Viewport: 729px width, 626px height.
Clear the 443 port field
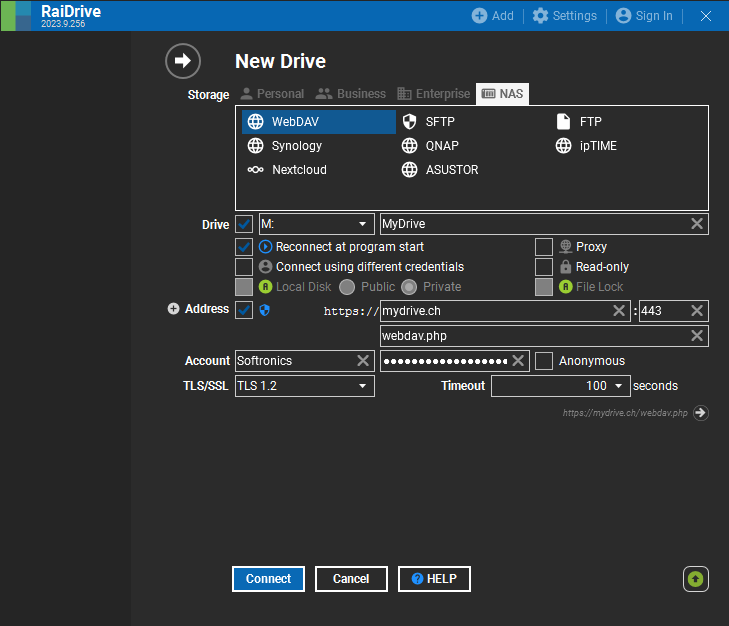[696, 311]
